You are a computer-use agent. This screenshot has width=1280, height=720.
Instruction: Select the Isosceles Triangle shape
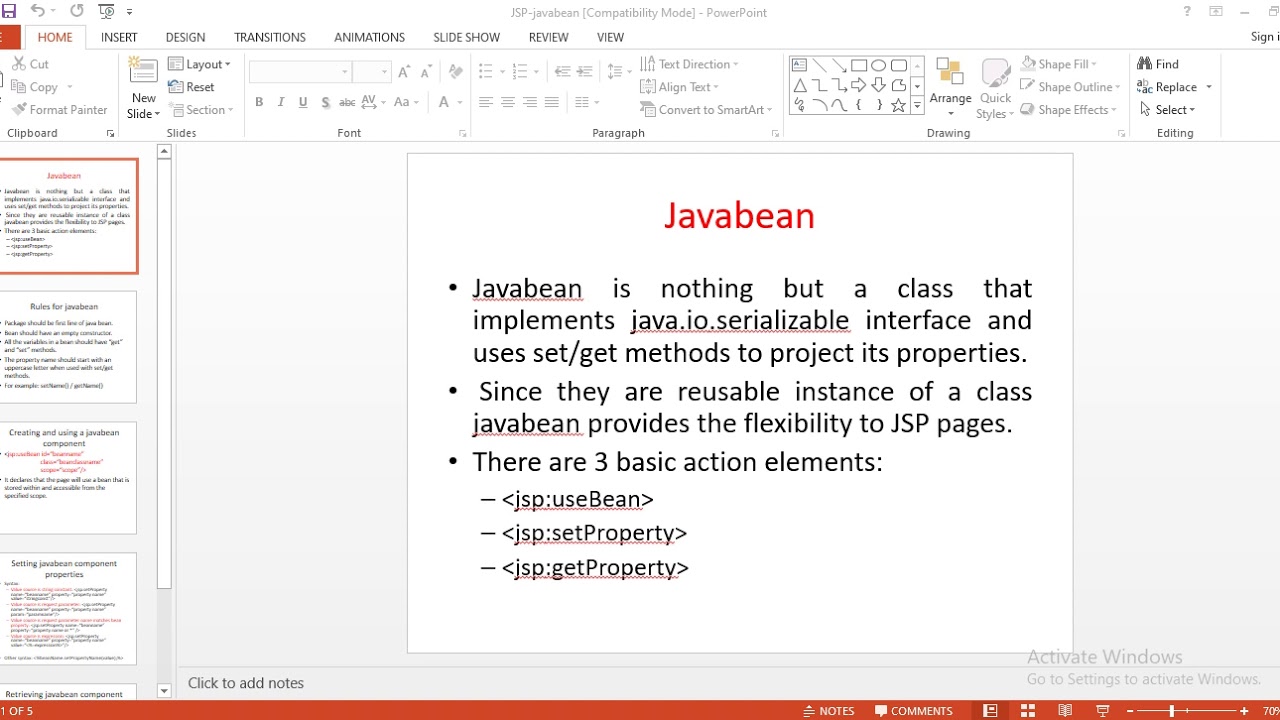click(x=800, y=85)
